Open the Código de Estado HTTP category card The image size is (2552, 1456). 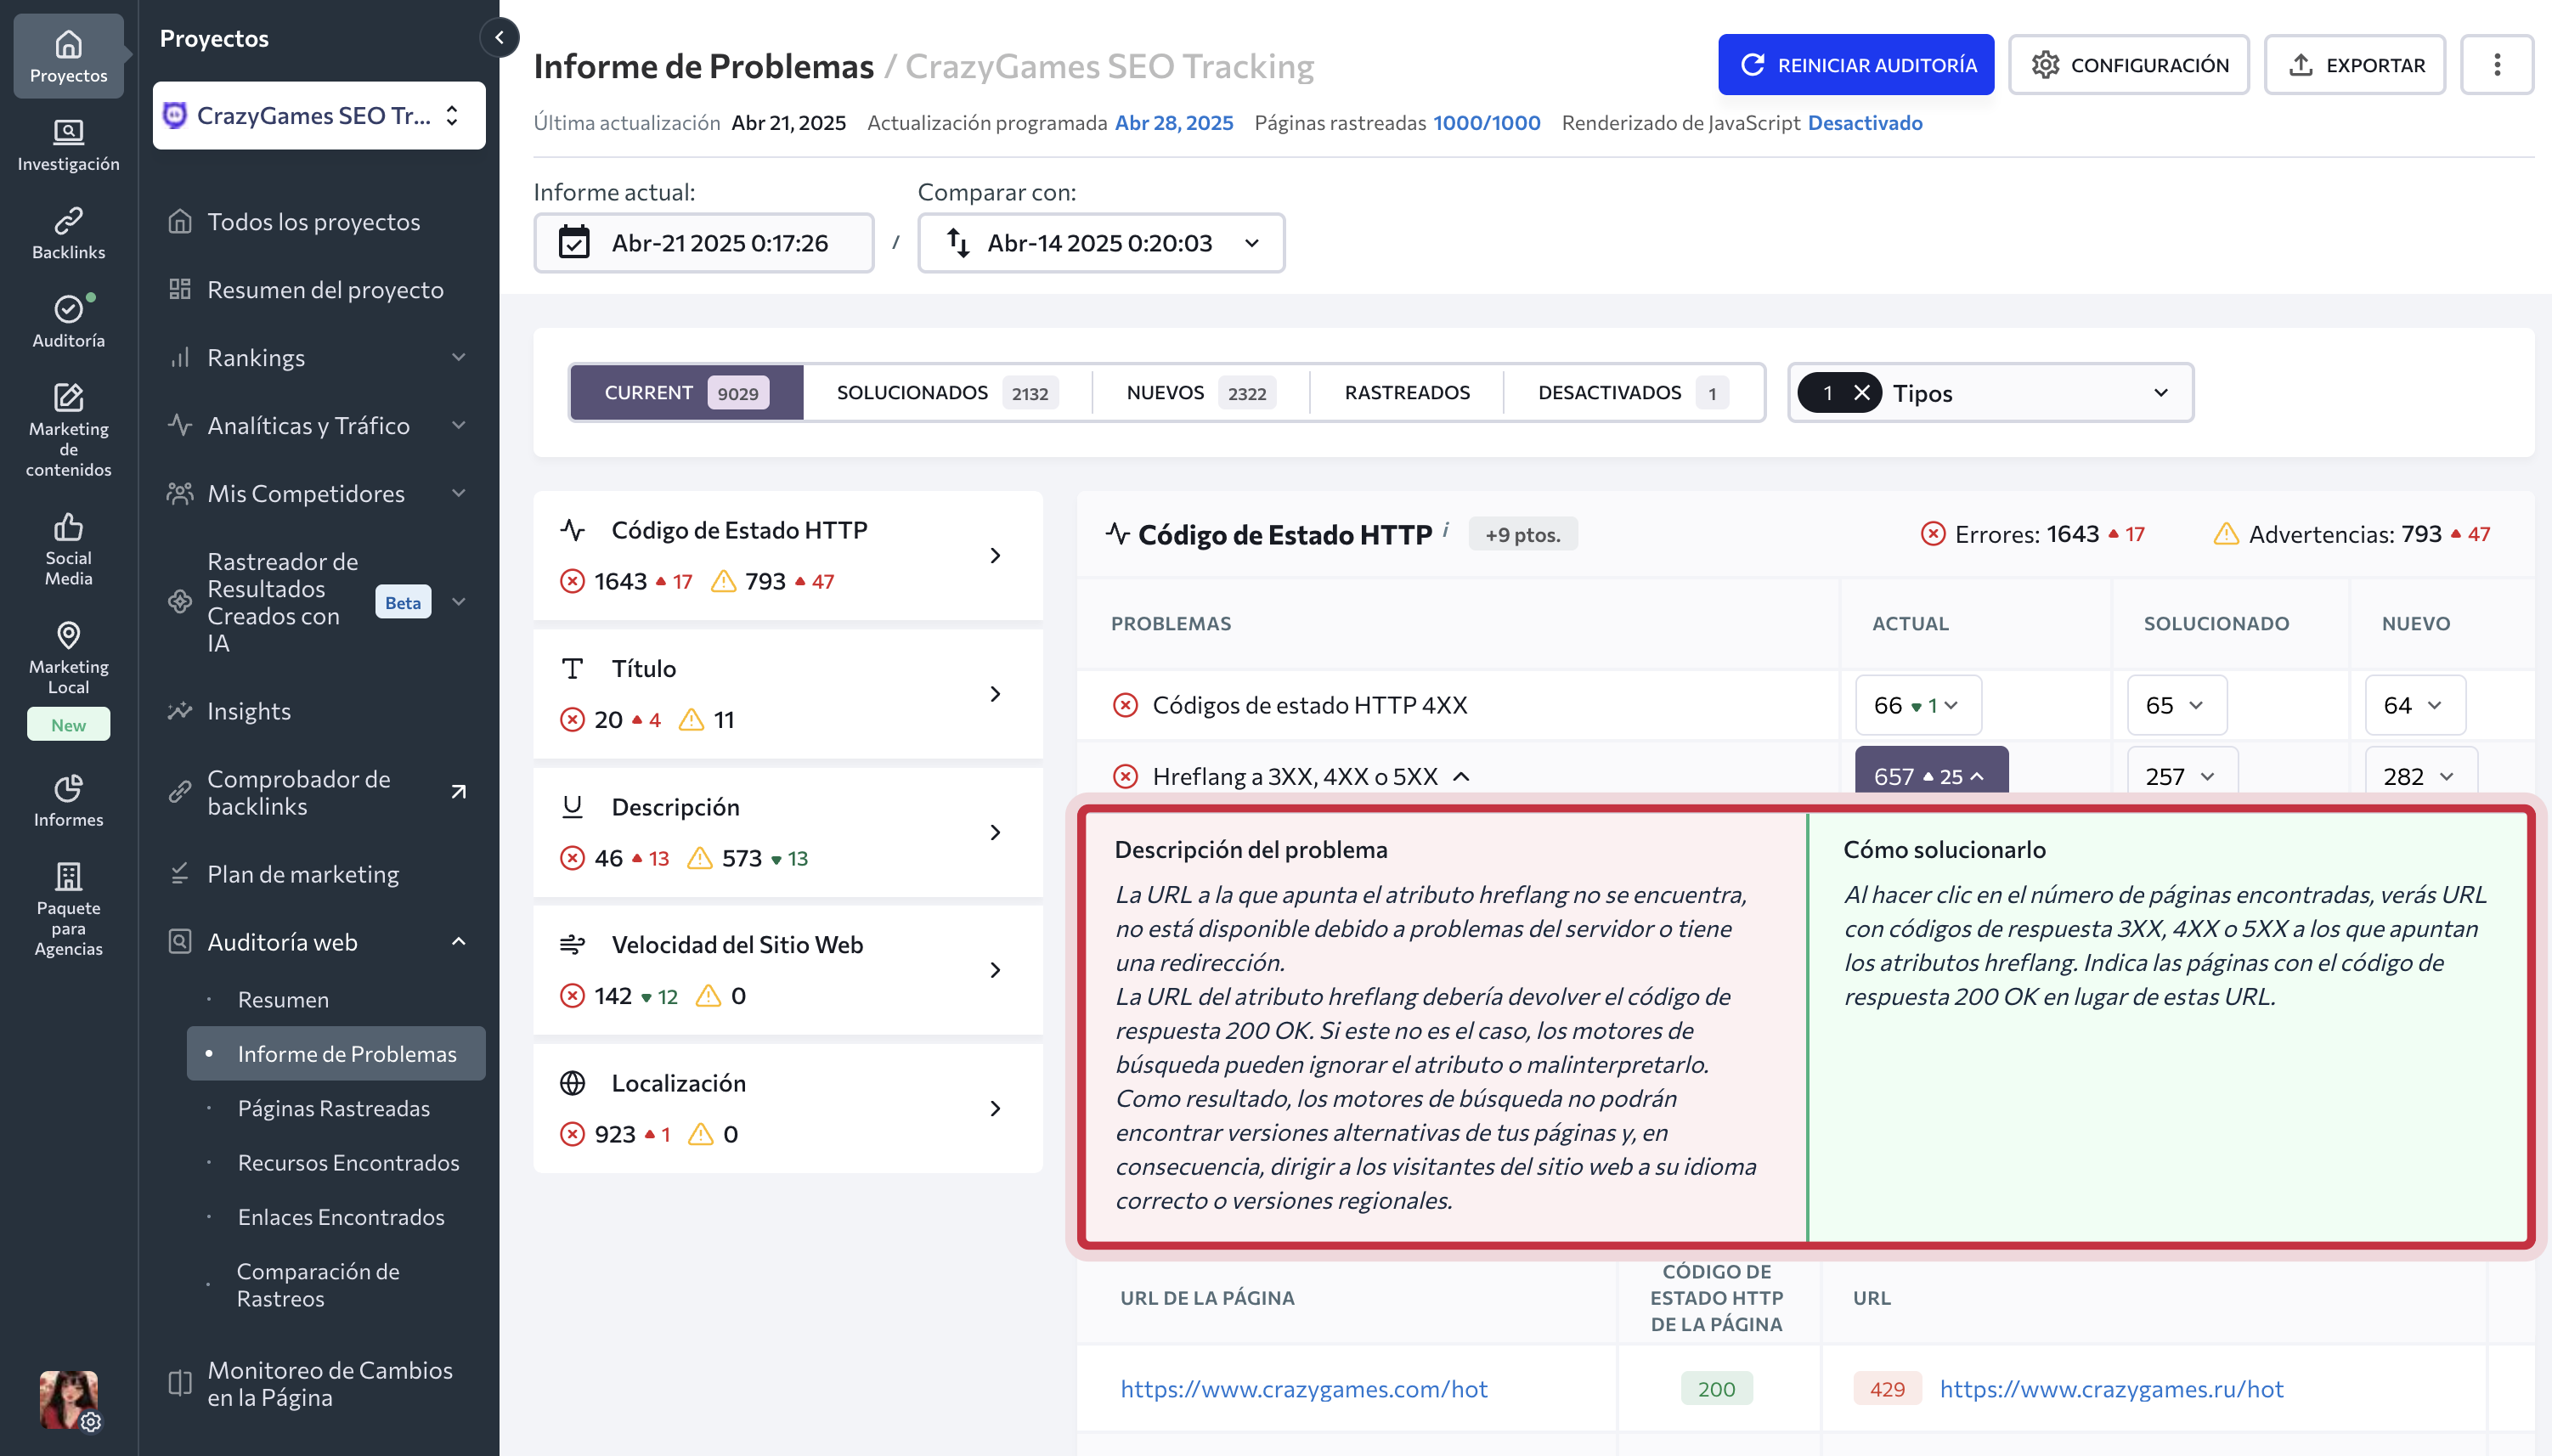pos(788,556)
